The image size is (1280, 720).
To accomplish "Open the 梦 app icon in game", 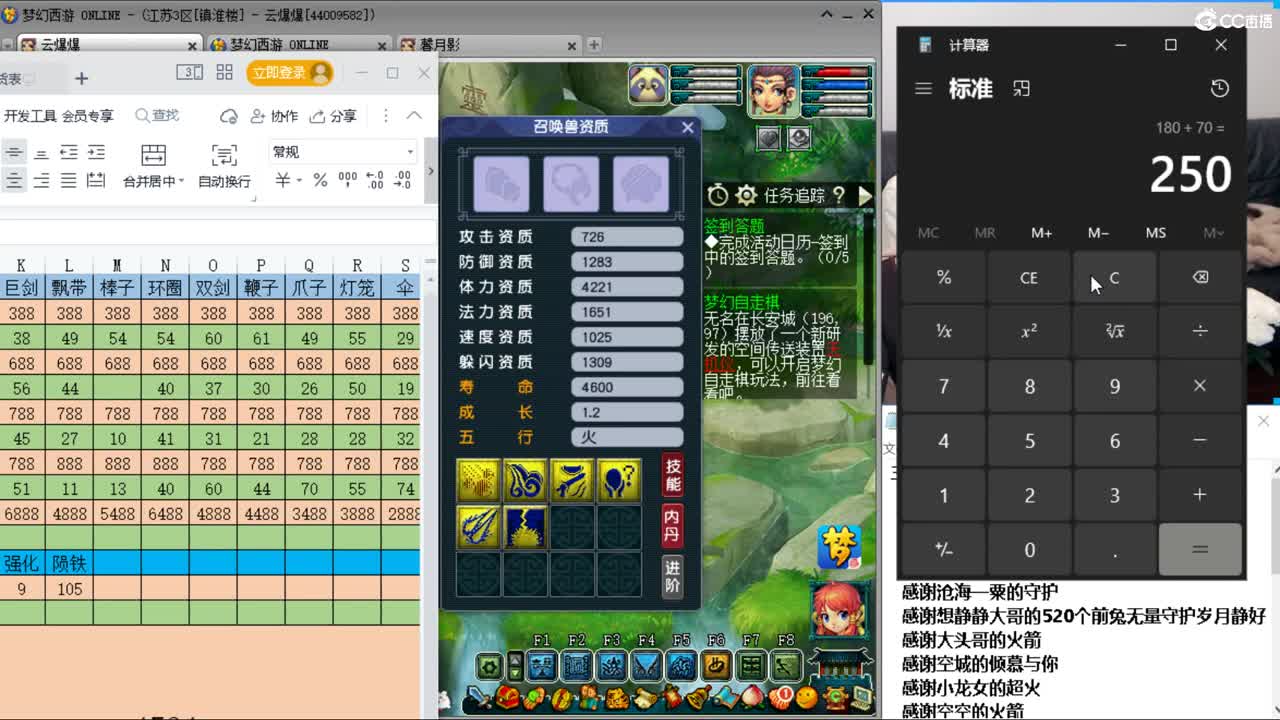I will tap(838, 547).
